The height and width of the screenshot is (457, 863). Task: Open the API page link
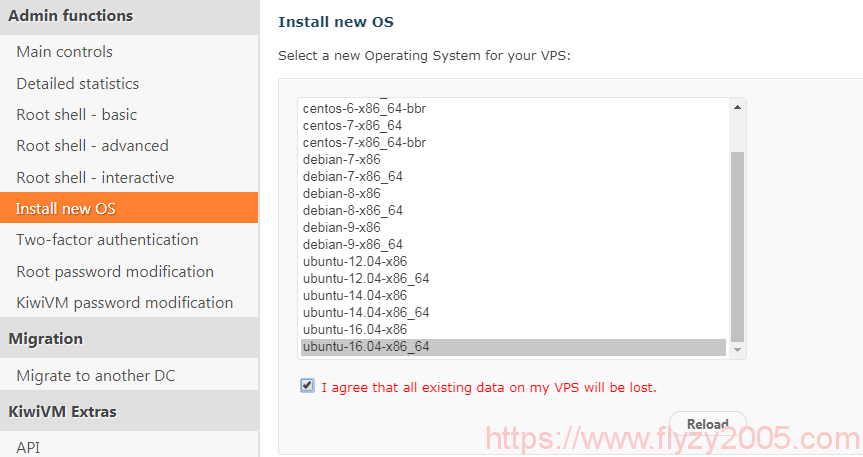(x=28, y=447)
